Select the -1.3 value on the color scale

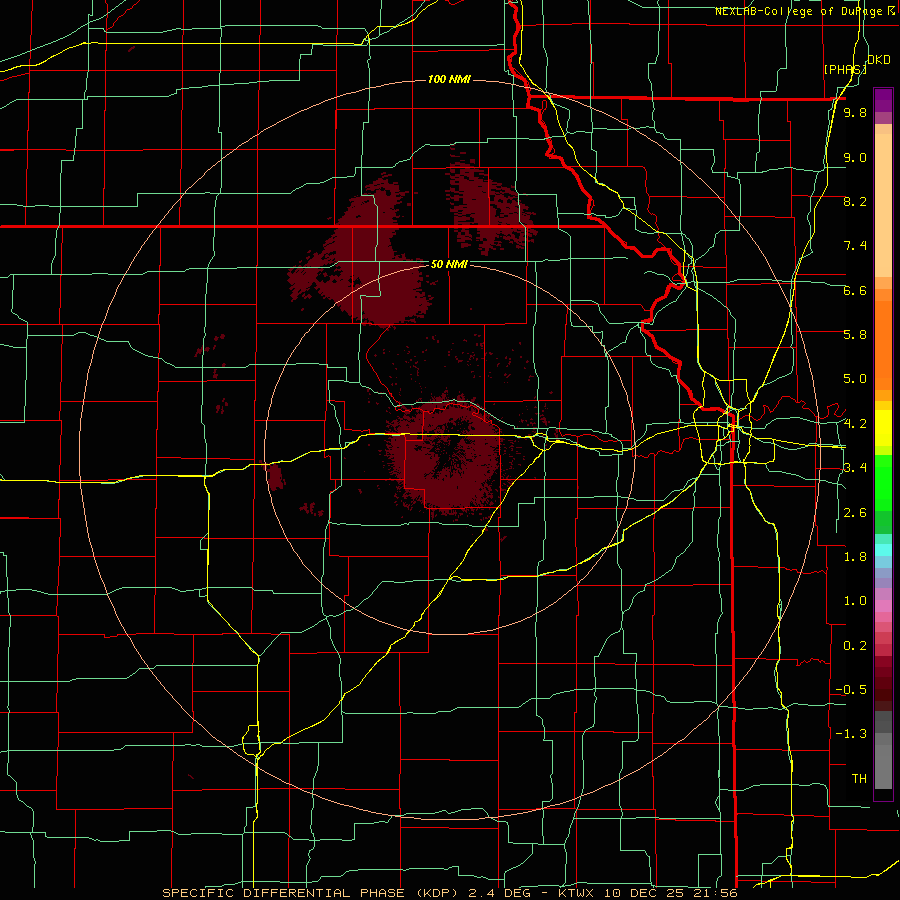851,734
